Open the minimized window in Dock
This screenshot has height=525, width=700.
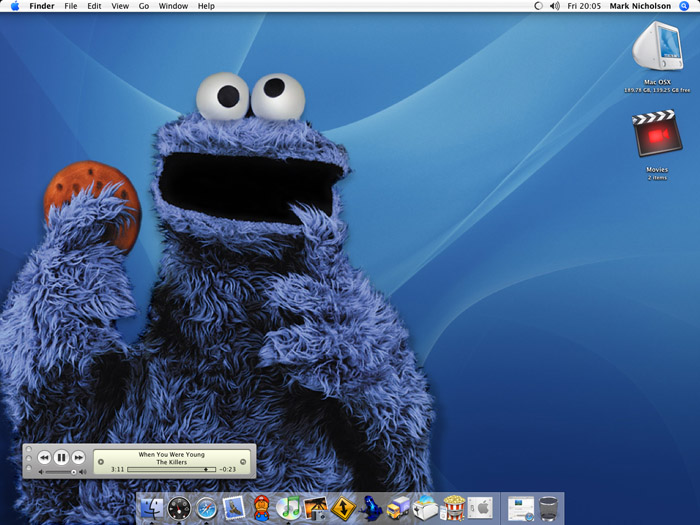tap(521, 508)
